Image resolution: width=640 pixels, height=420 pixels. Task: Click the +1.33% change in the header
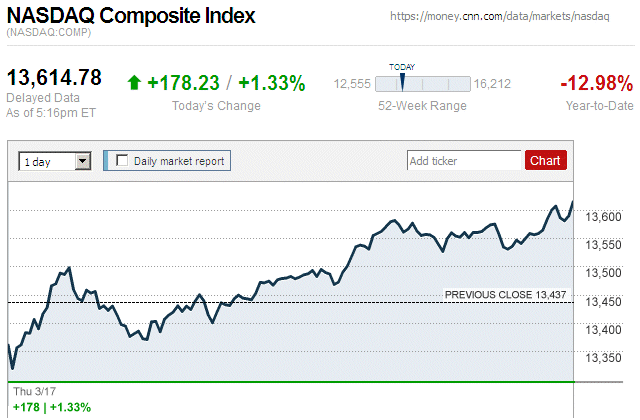pos(271,83)
